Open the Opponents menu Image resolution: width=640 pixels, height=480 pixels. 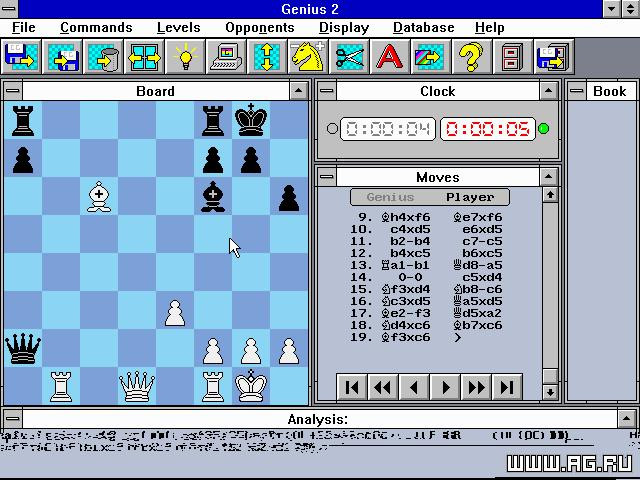[260, 28]
